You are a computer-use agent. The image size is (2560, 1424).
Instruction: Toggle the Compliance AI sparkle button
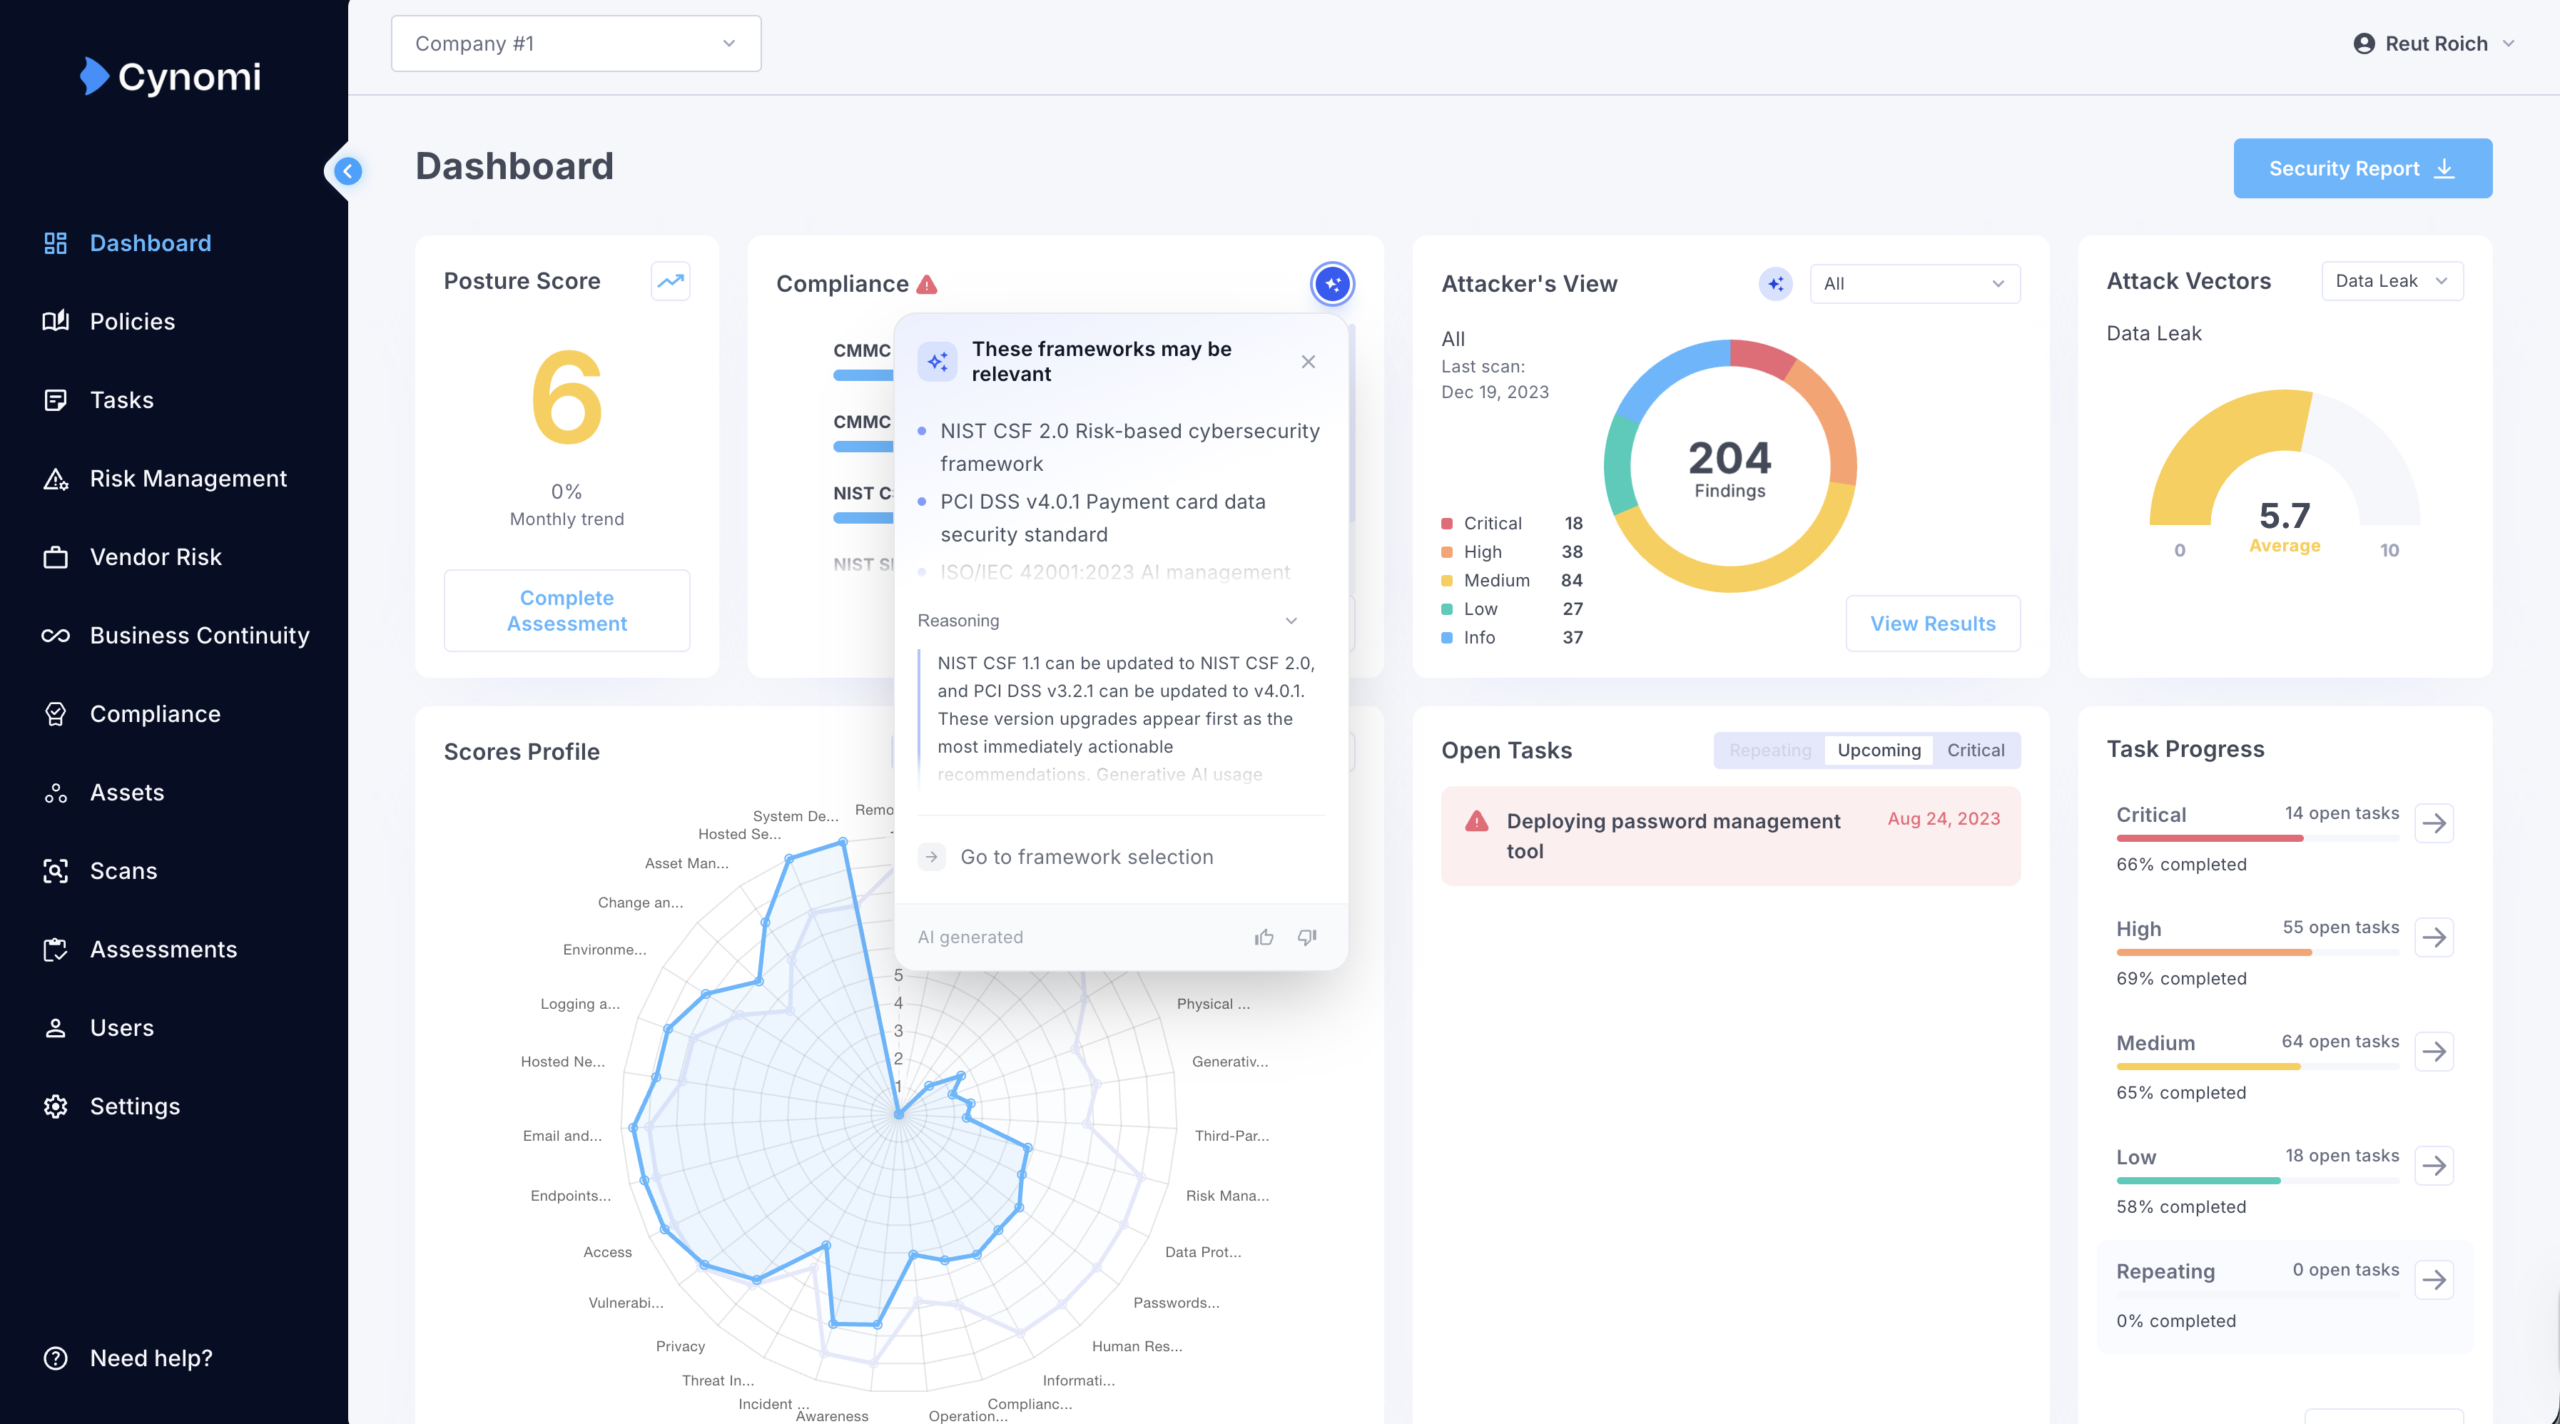click(1332, 284)
